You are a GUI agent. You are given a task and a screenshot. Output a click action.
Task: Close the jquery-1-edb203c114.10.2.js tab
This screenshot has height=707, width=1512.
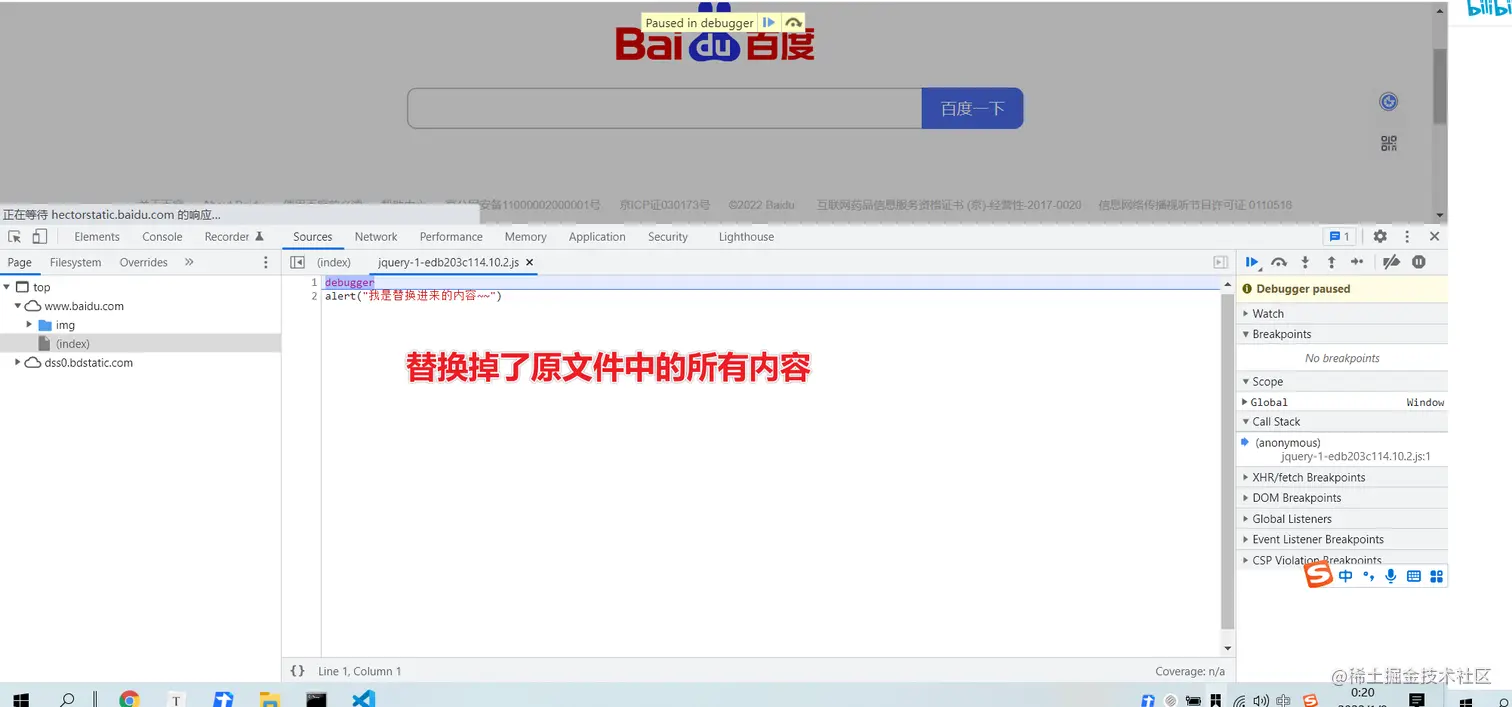point(530,262)
